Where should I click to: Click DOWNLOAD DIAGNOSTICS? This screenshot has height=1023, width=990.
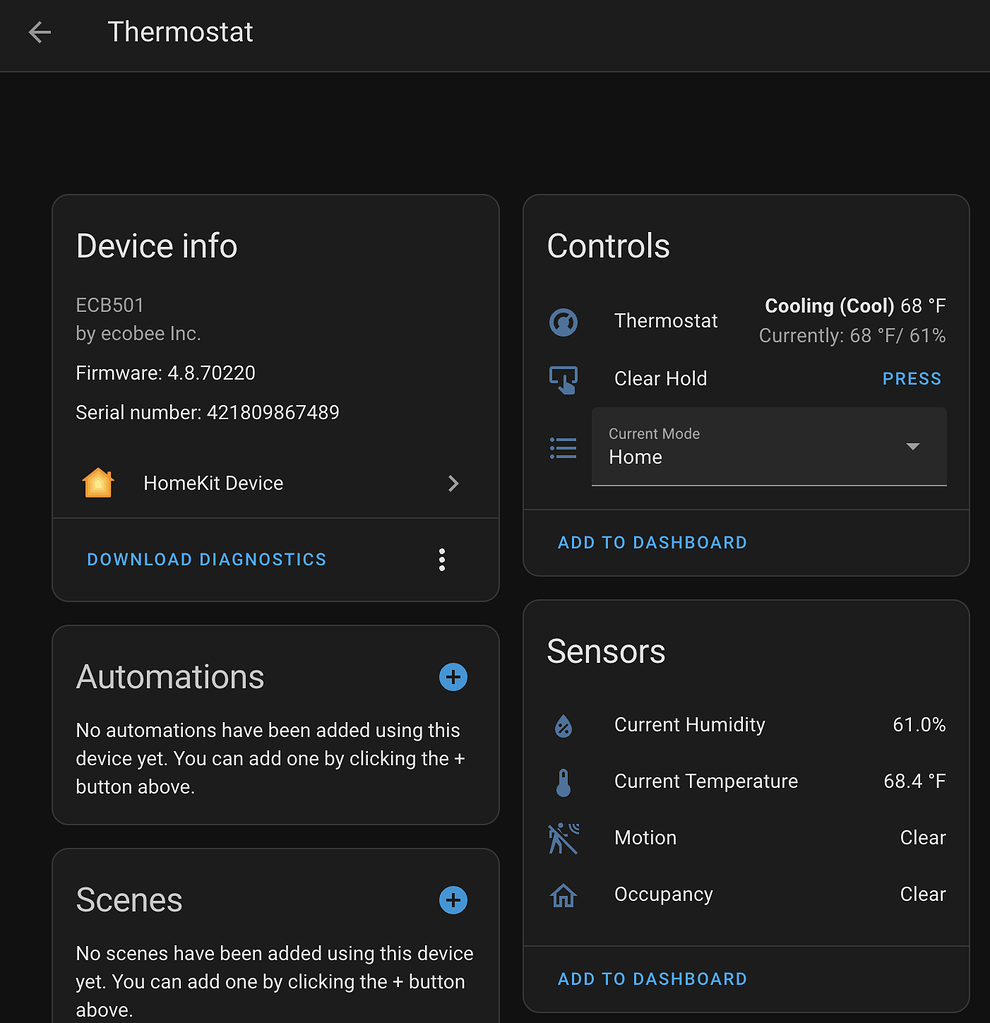click(206, 559)
